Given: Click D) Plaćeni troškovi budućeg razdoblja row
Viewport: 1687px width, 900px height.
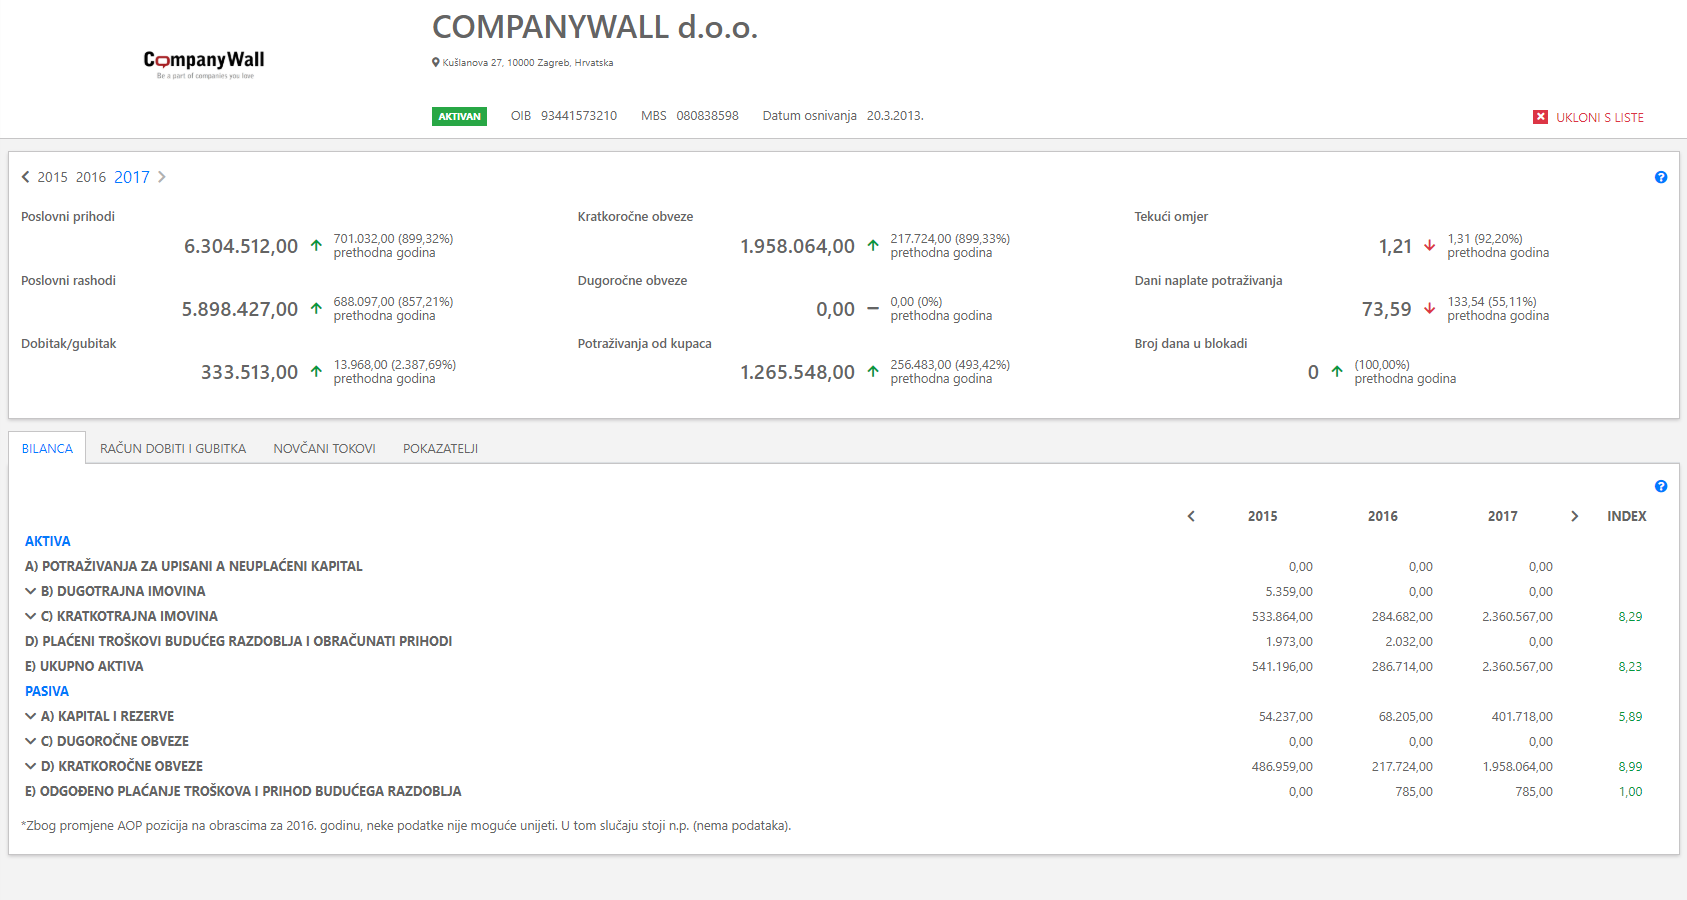Looking at the screenshot, I should (x=239, y=641).
